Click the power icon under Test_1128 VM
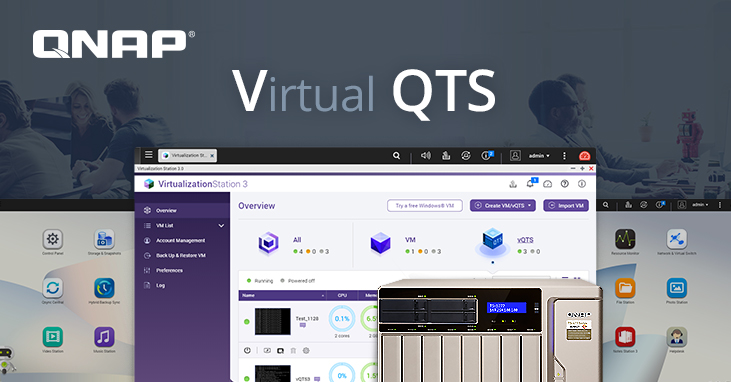This screenshot has height=382, width=731. tap(247, 350)
